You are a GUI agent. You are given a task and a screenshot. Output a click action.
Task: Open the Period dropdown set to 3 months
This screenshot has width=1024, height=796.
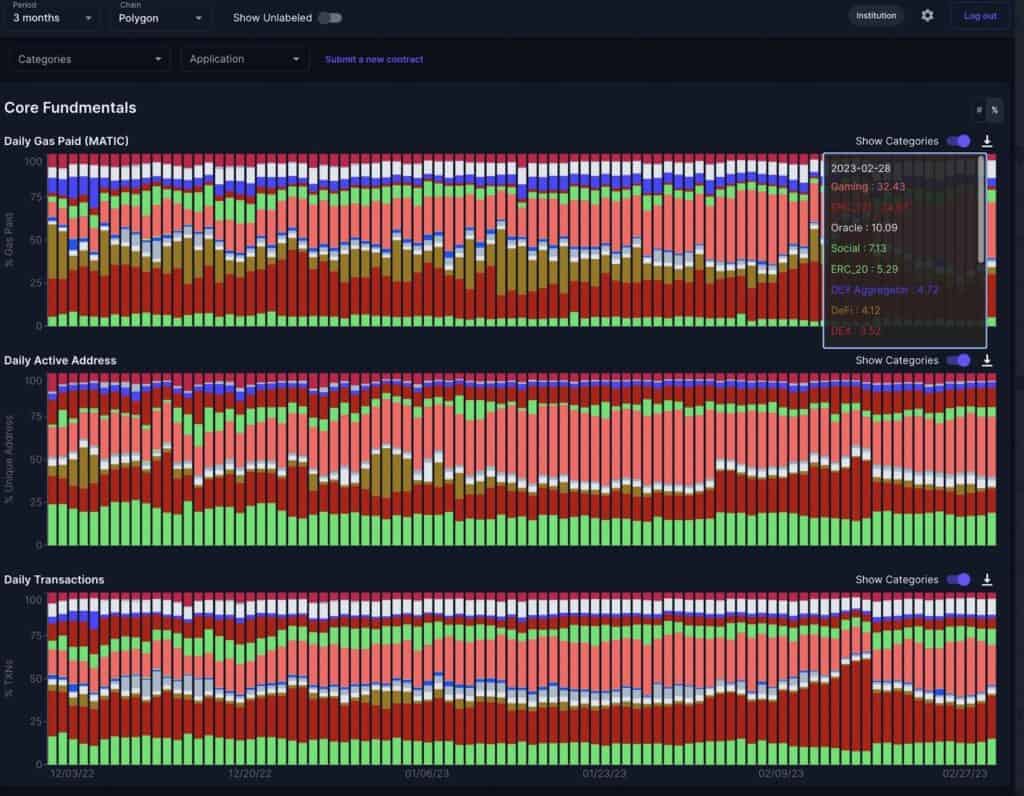coord(52,18)
